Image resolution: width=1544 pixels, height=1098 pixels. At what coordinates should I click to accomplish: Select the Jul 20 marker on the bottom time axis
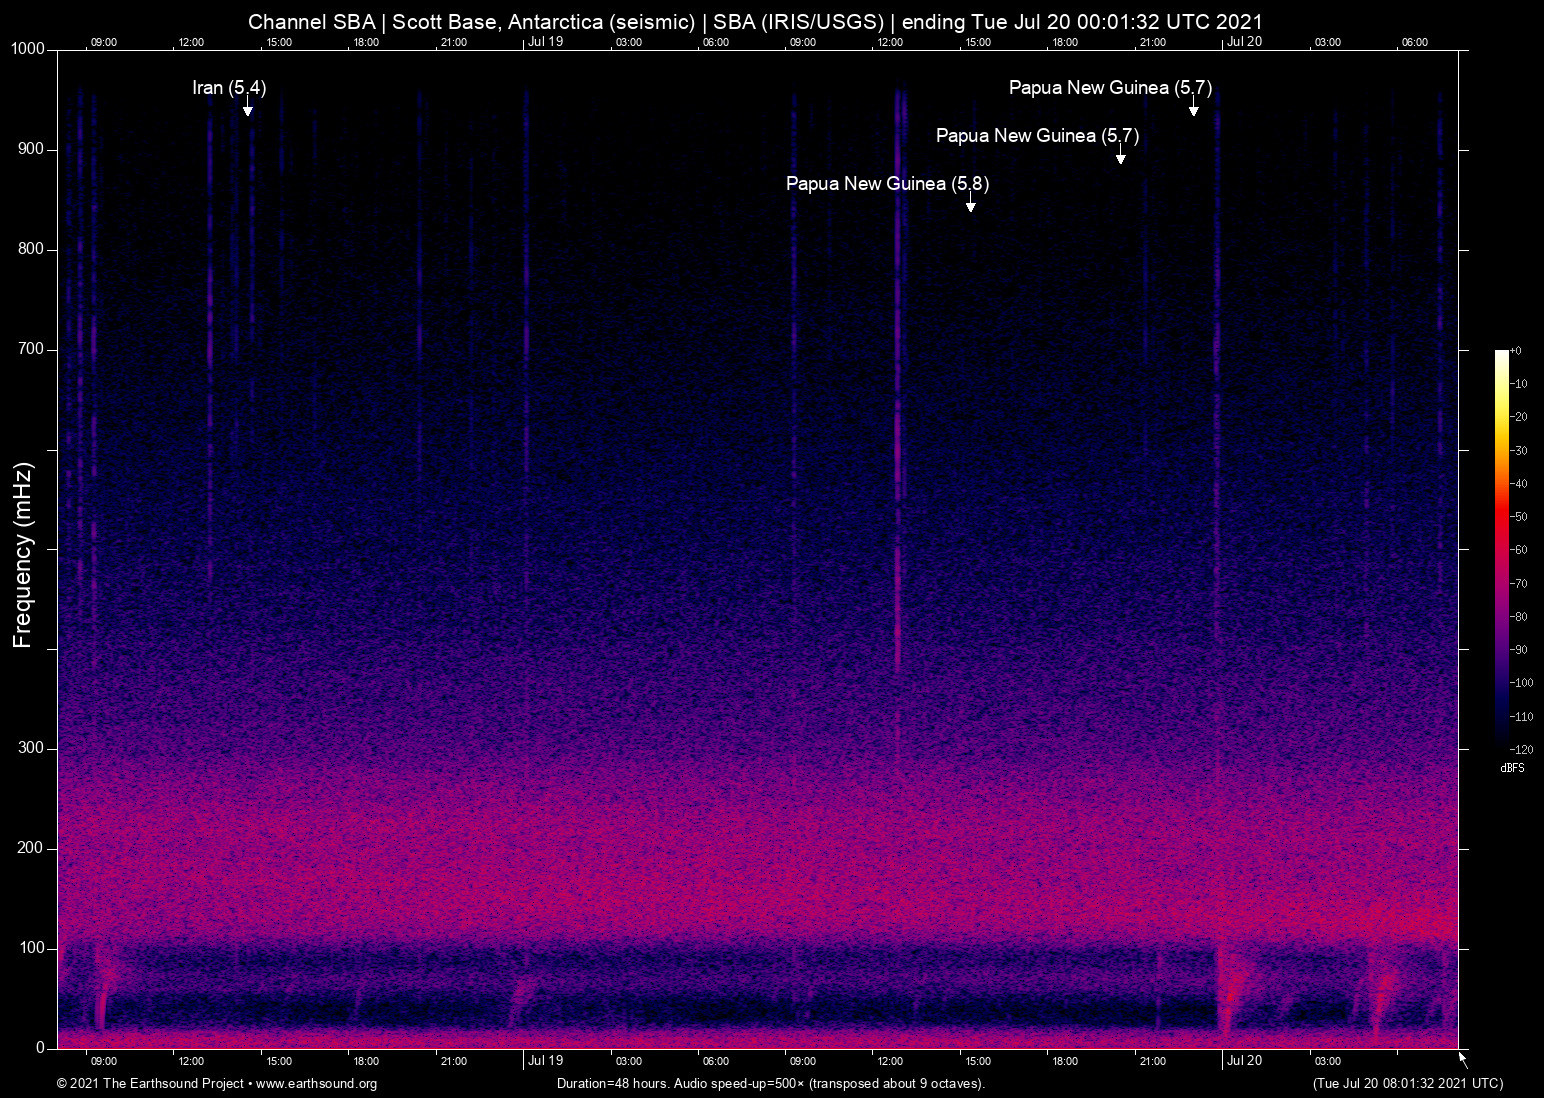[1244, 1061]
